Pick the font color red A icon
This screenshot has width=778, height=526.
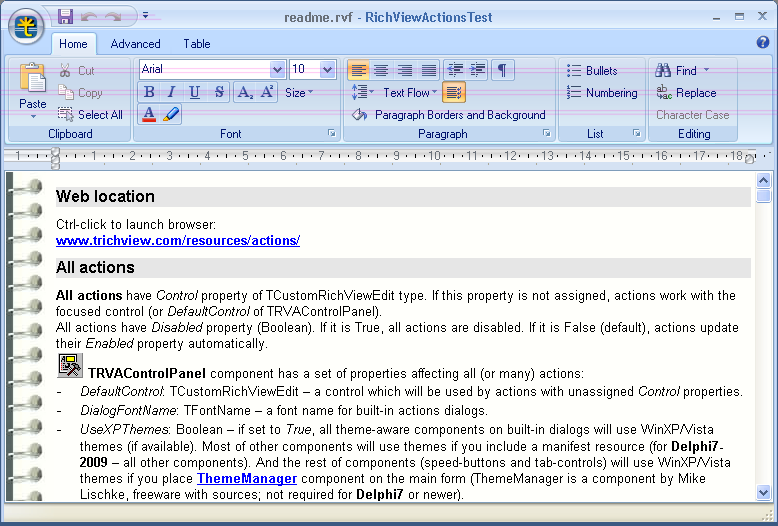pos(149,115)
